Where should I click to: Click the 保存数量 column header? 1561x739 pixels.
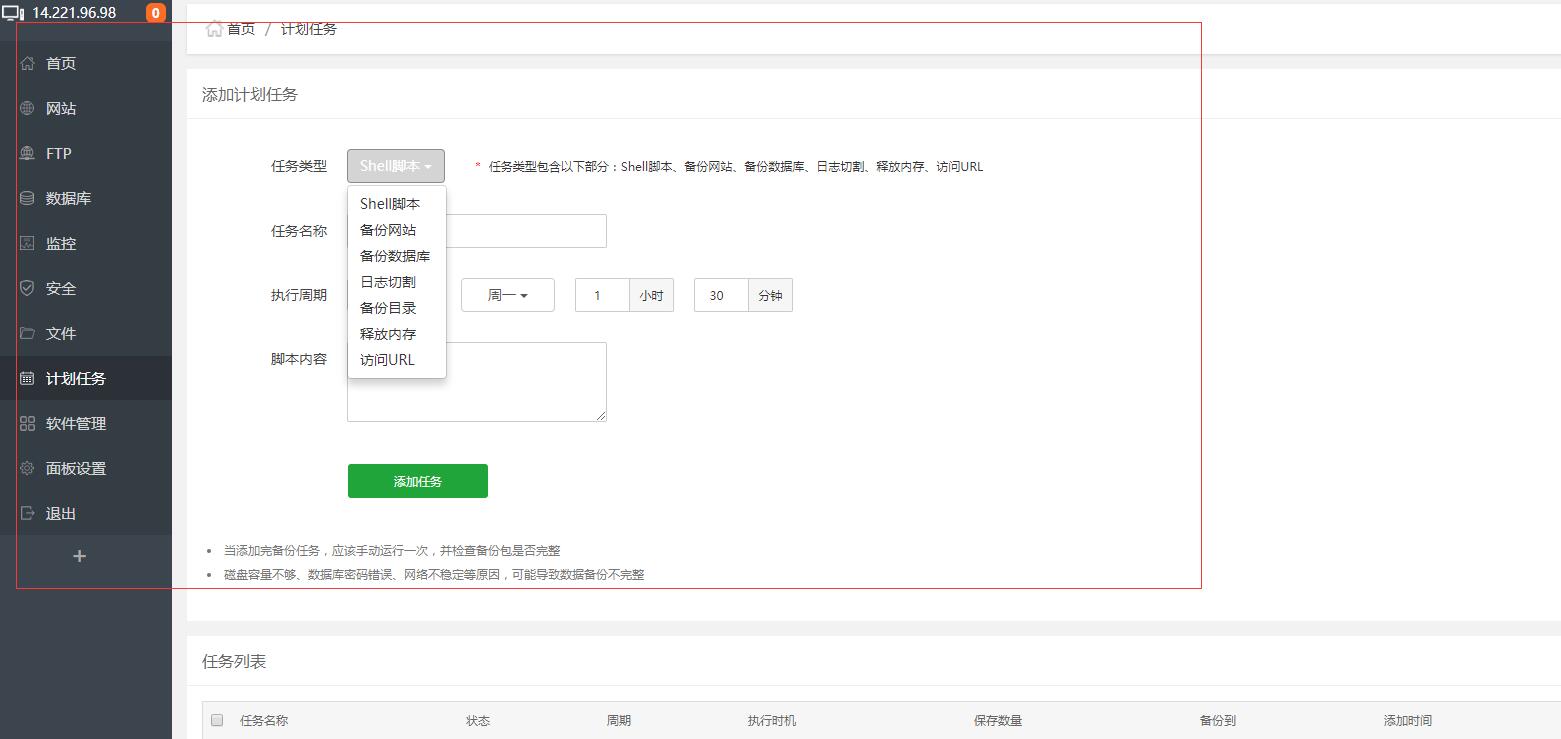pos(998,720)
